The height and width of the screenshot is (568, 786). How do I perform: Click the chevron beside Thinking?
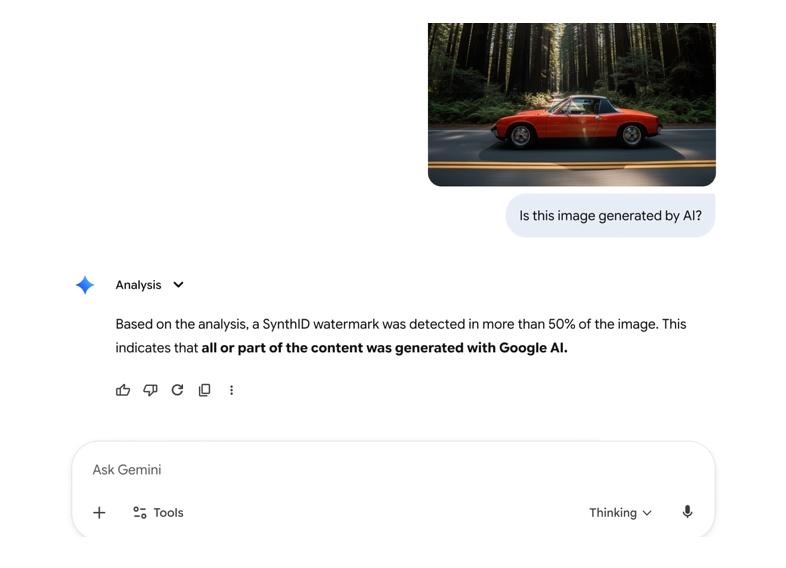click(647, 513)
